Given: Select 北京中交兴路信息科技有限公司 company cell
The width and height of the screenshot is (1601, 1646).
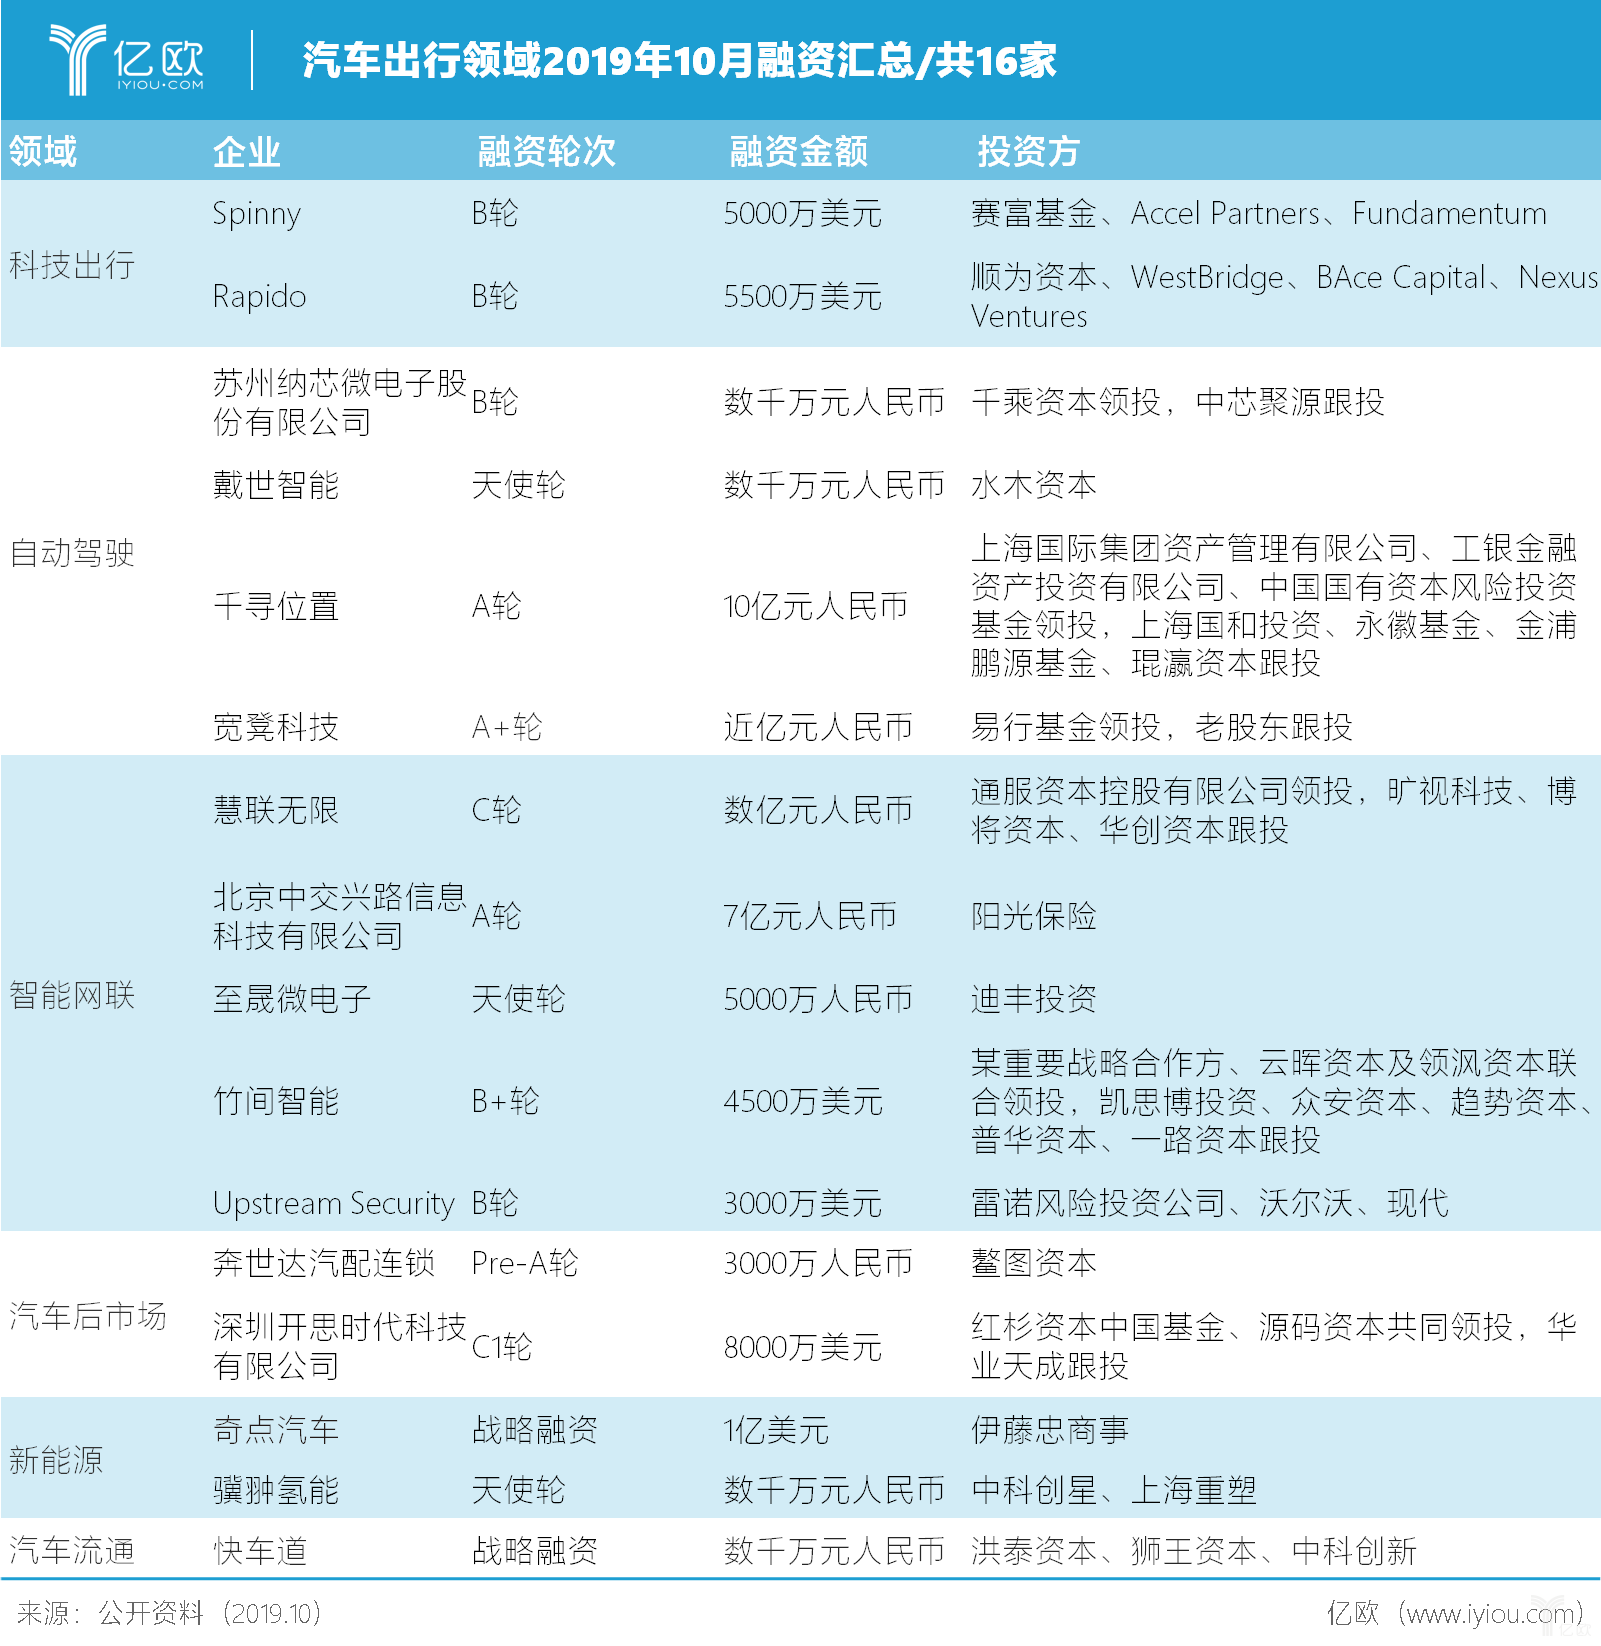Looking at the screenshot, I should point(340,916).
